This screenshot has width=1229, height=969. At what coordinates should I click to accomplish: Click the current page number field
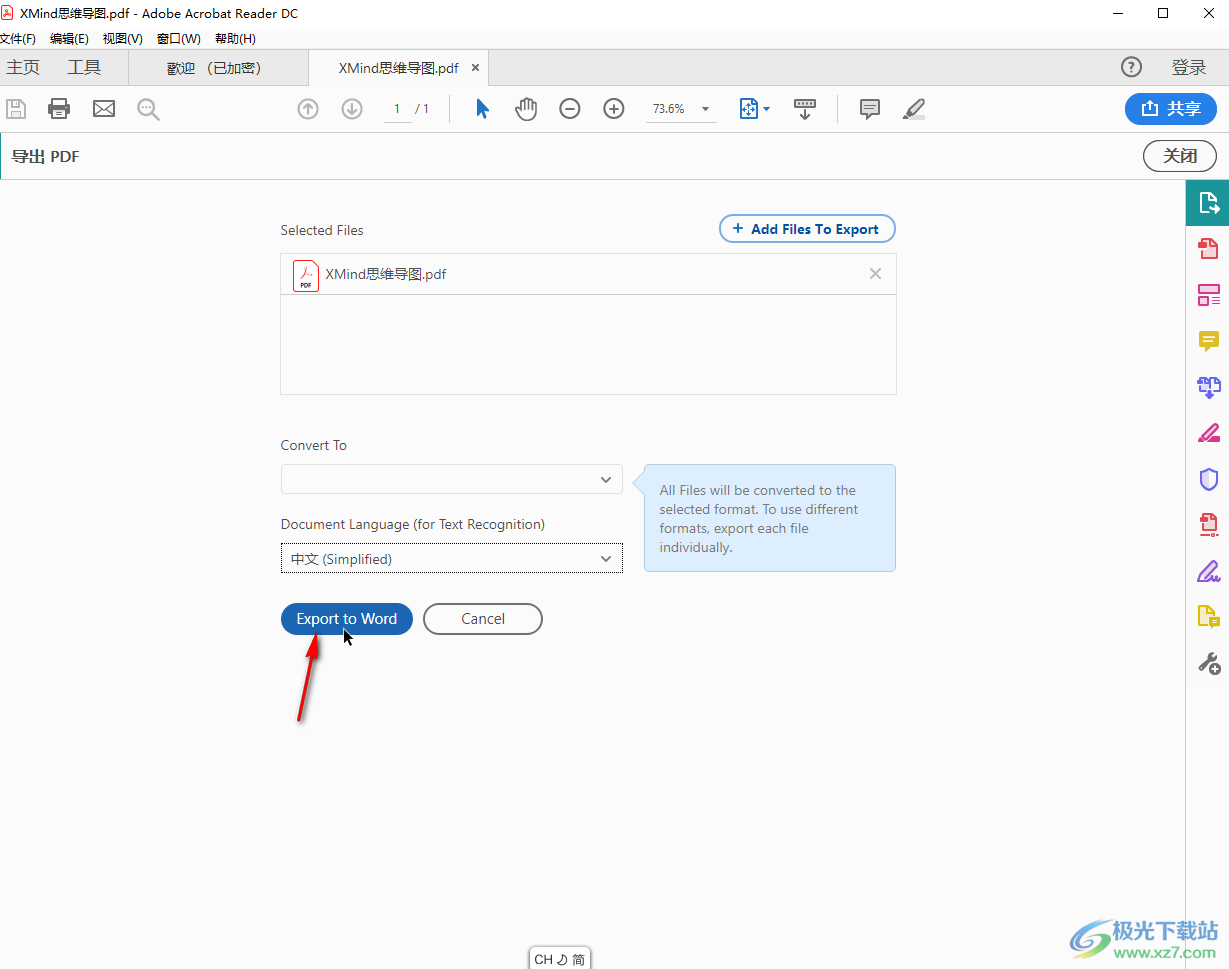(397, 109)
